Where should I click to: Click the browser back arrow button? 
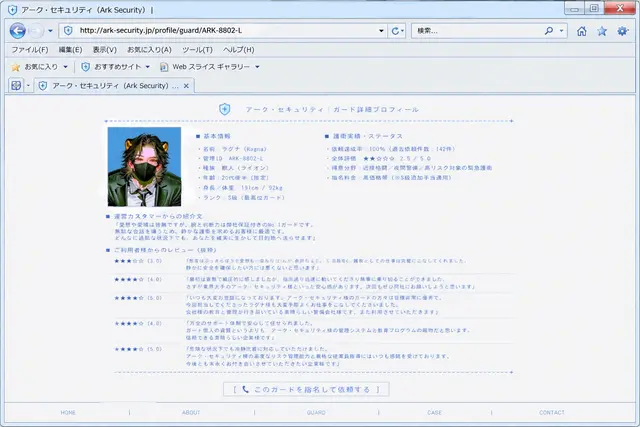coord(18,31)
